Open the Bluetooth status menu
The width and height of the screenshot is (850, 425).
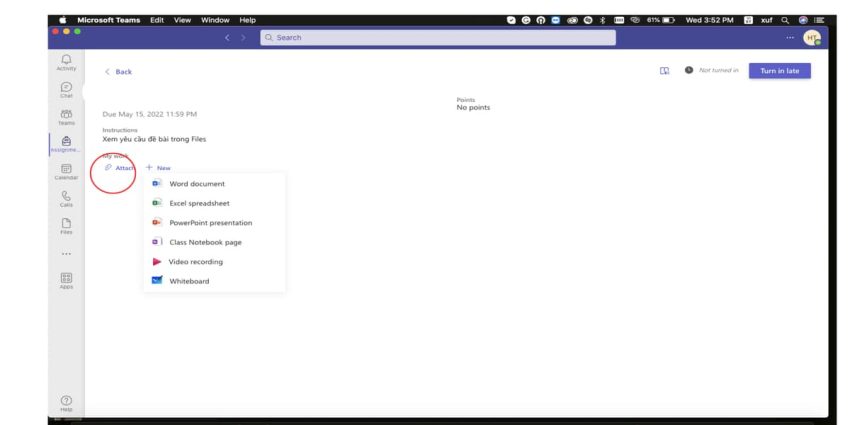pyautogui.click(x=602, y=20)
